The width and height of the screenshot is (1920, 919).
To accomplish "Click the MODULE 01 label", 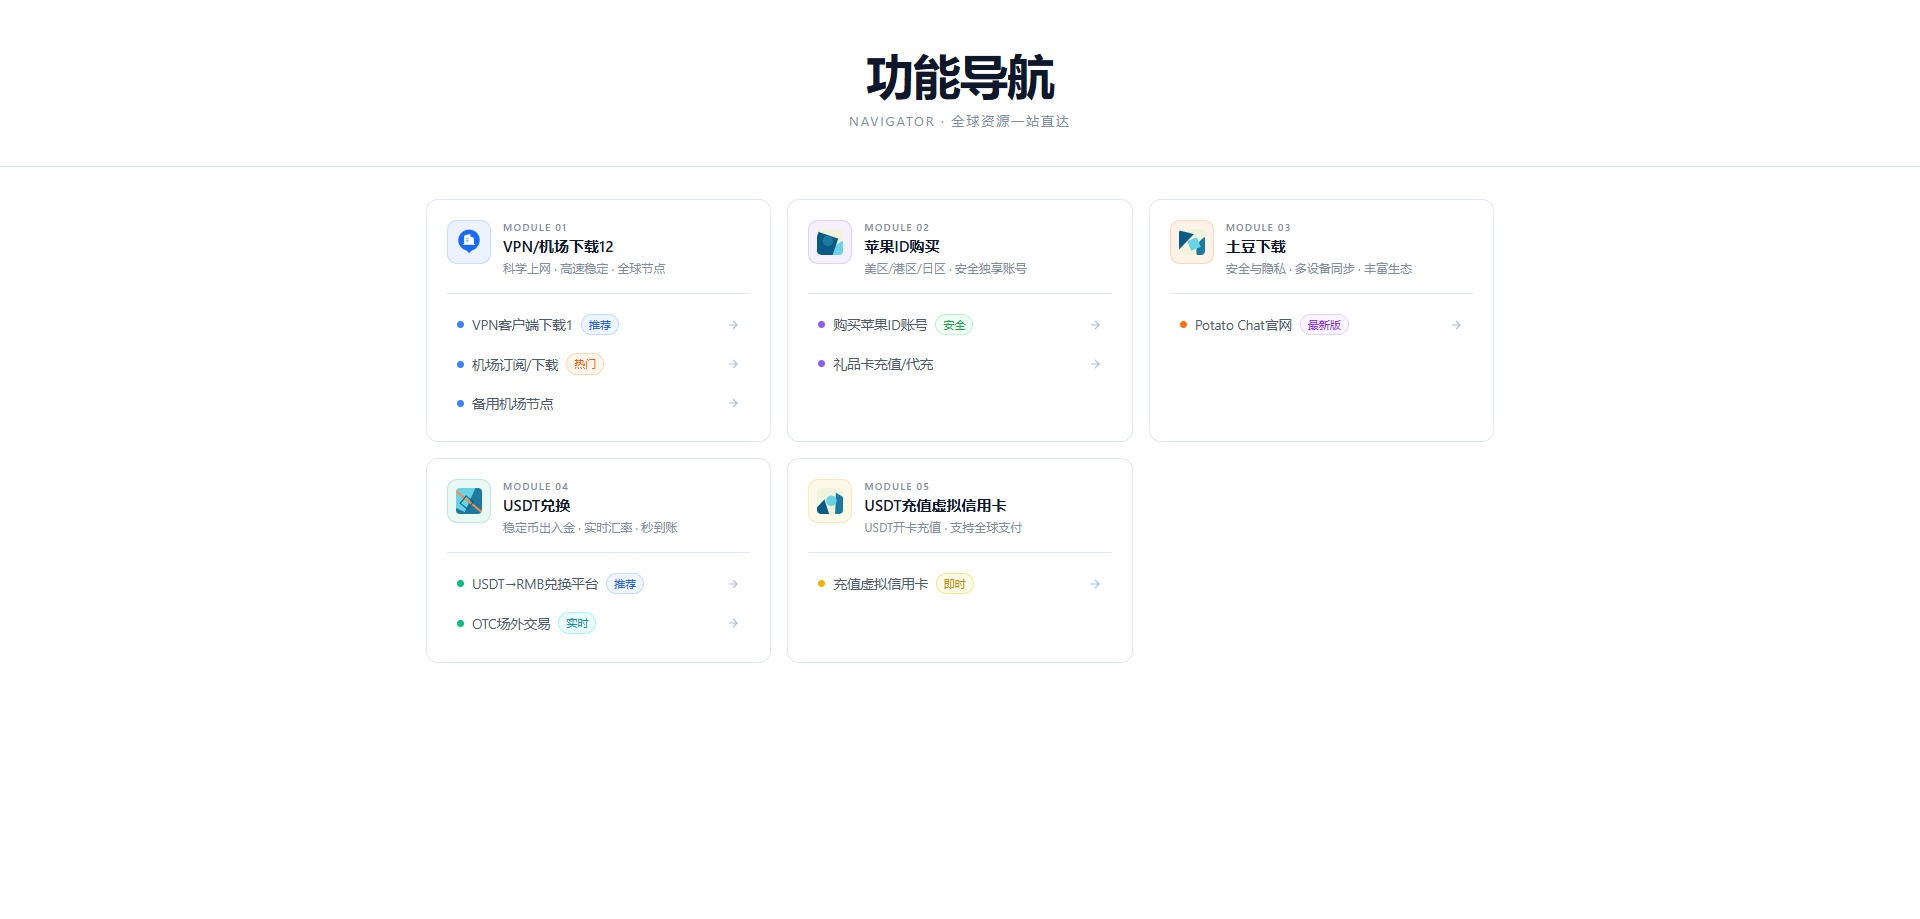I will (535, 228).
